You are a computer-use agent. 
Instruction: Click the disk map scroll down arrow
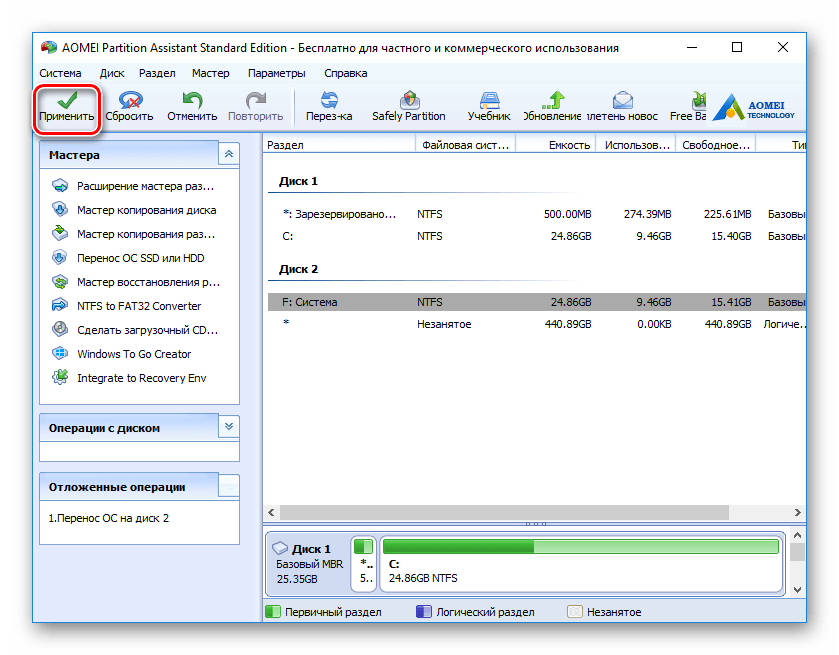(x=797, y=589)
